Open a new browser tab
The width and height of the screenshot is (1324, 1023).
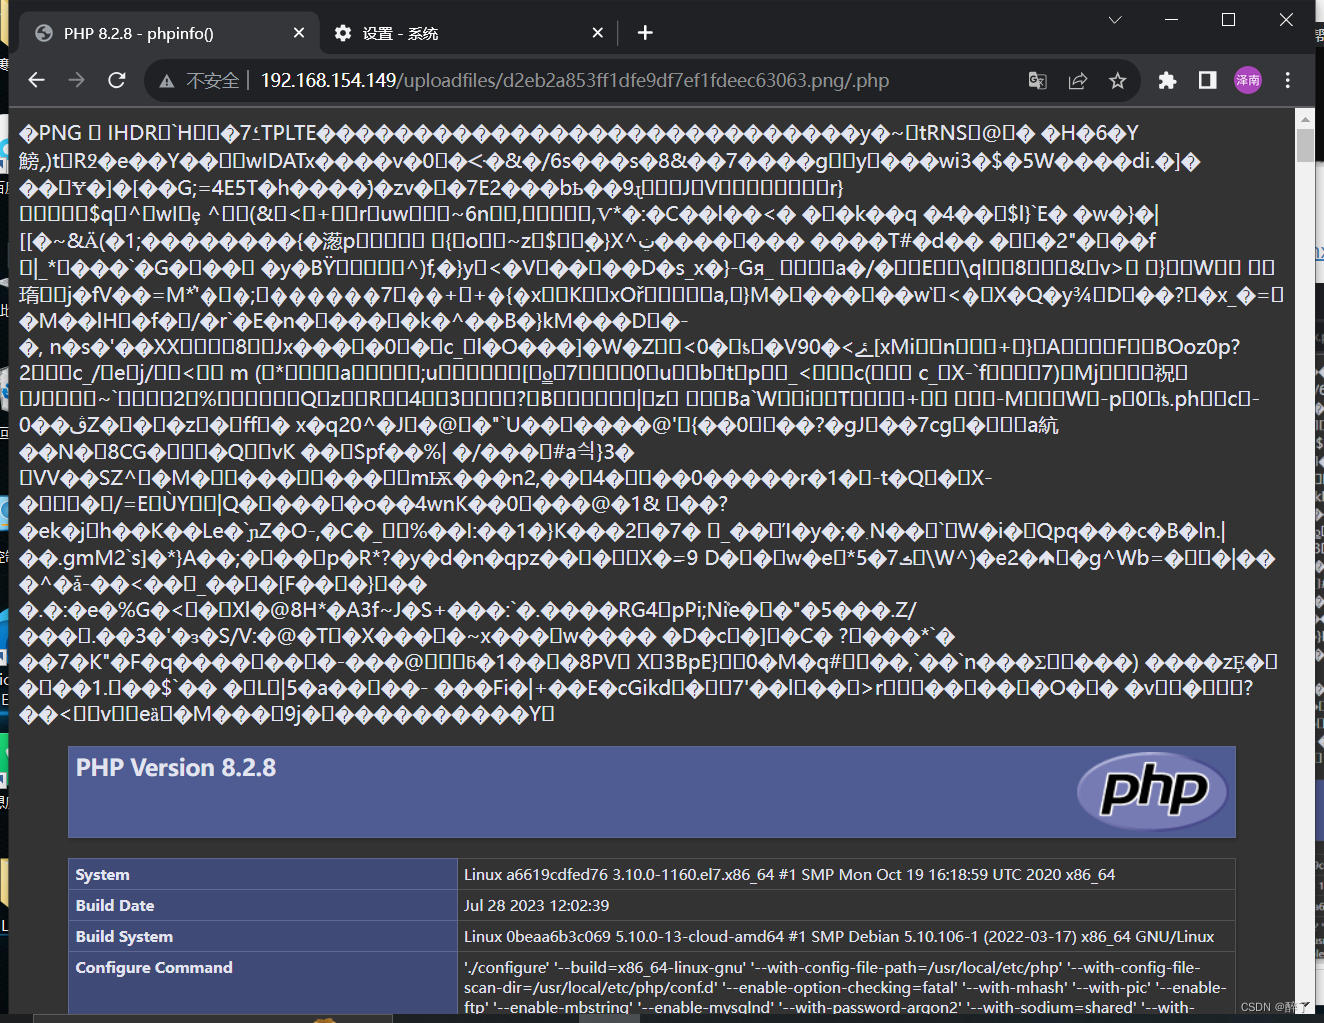645,33
